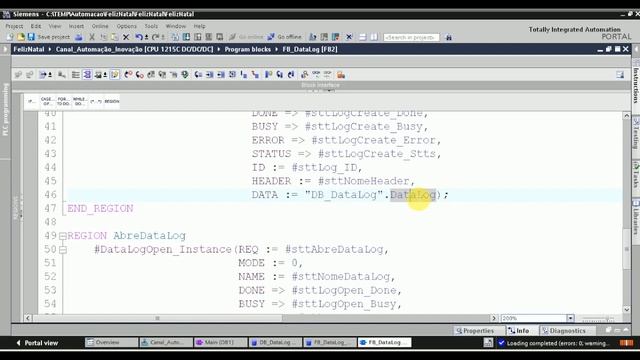Click the Save project disk icon
This screenshot has width=640, height=360.
tap(31, 37)
